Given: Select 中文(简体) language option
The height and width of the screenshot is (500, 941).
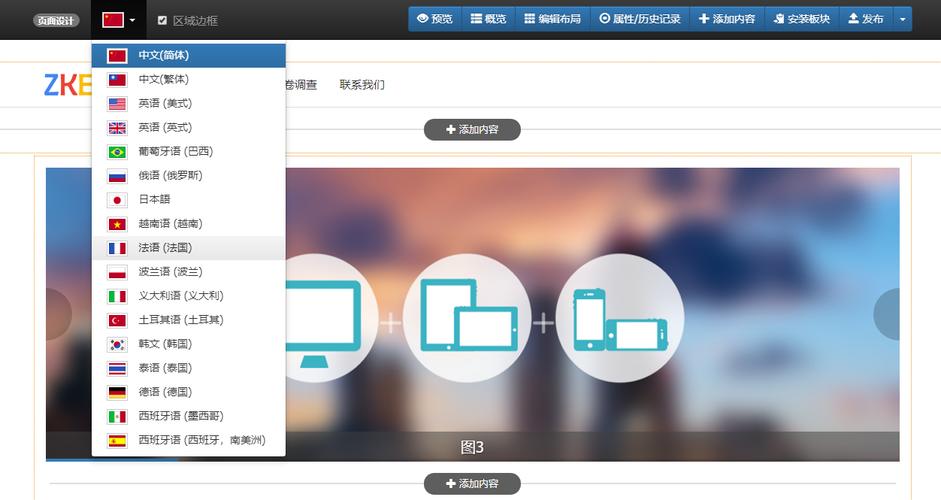Looking at the screenshot, I should (188, 55).
